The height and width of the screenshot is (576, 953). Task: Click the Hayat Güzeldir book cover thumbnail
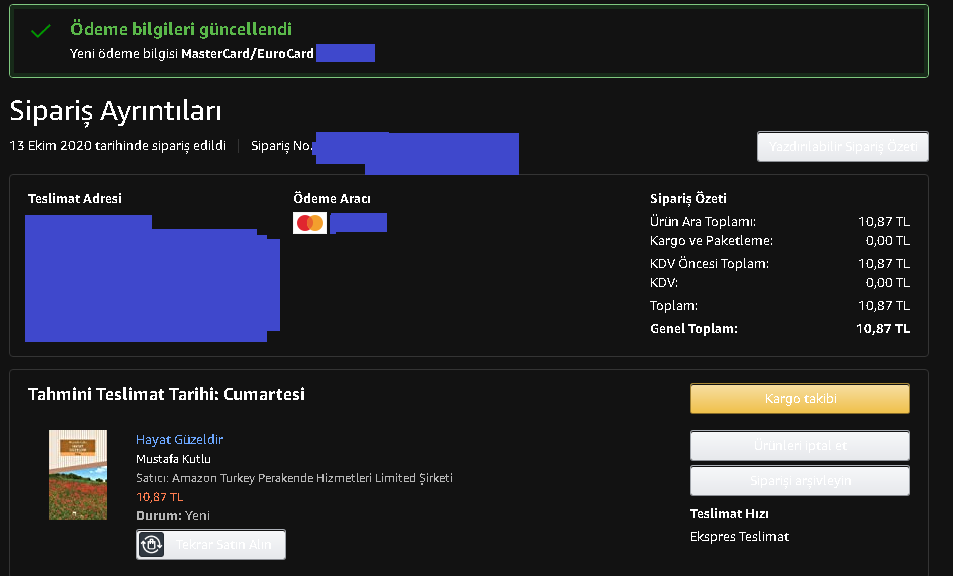click(78, 475)
